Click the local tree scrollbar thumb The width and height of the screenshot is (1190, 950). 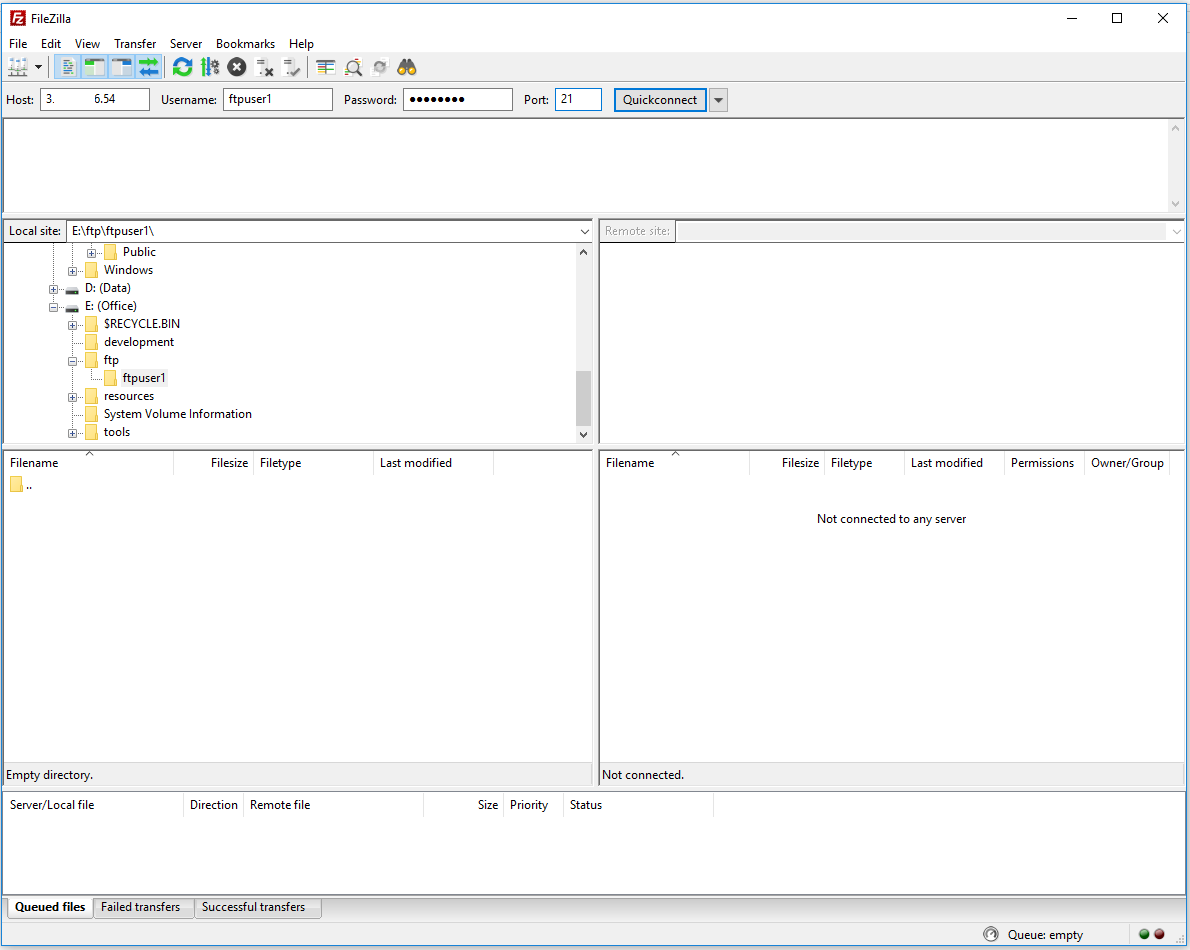click(583, 398)
